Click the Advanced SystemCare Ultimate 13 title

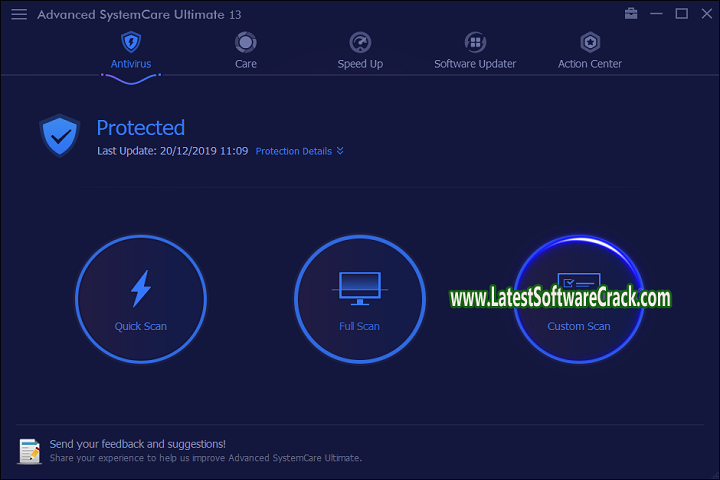(139, 15)
